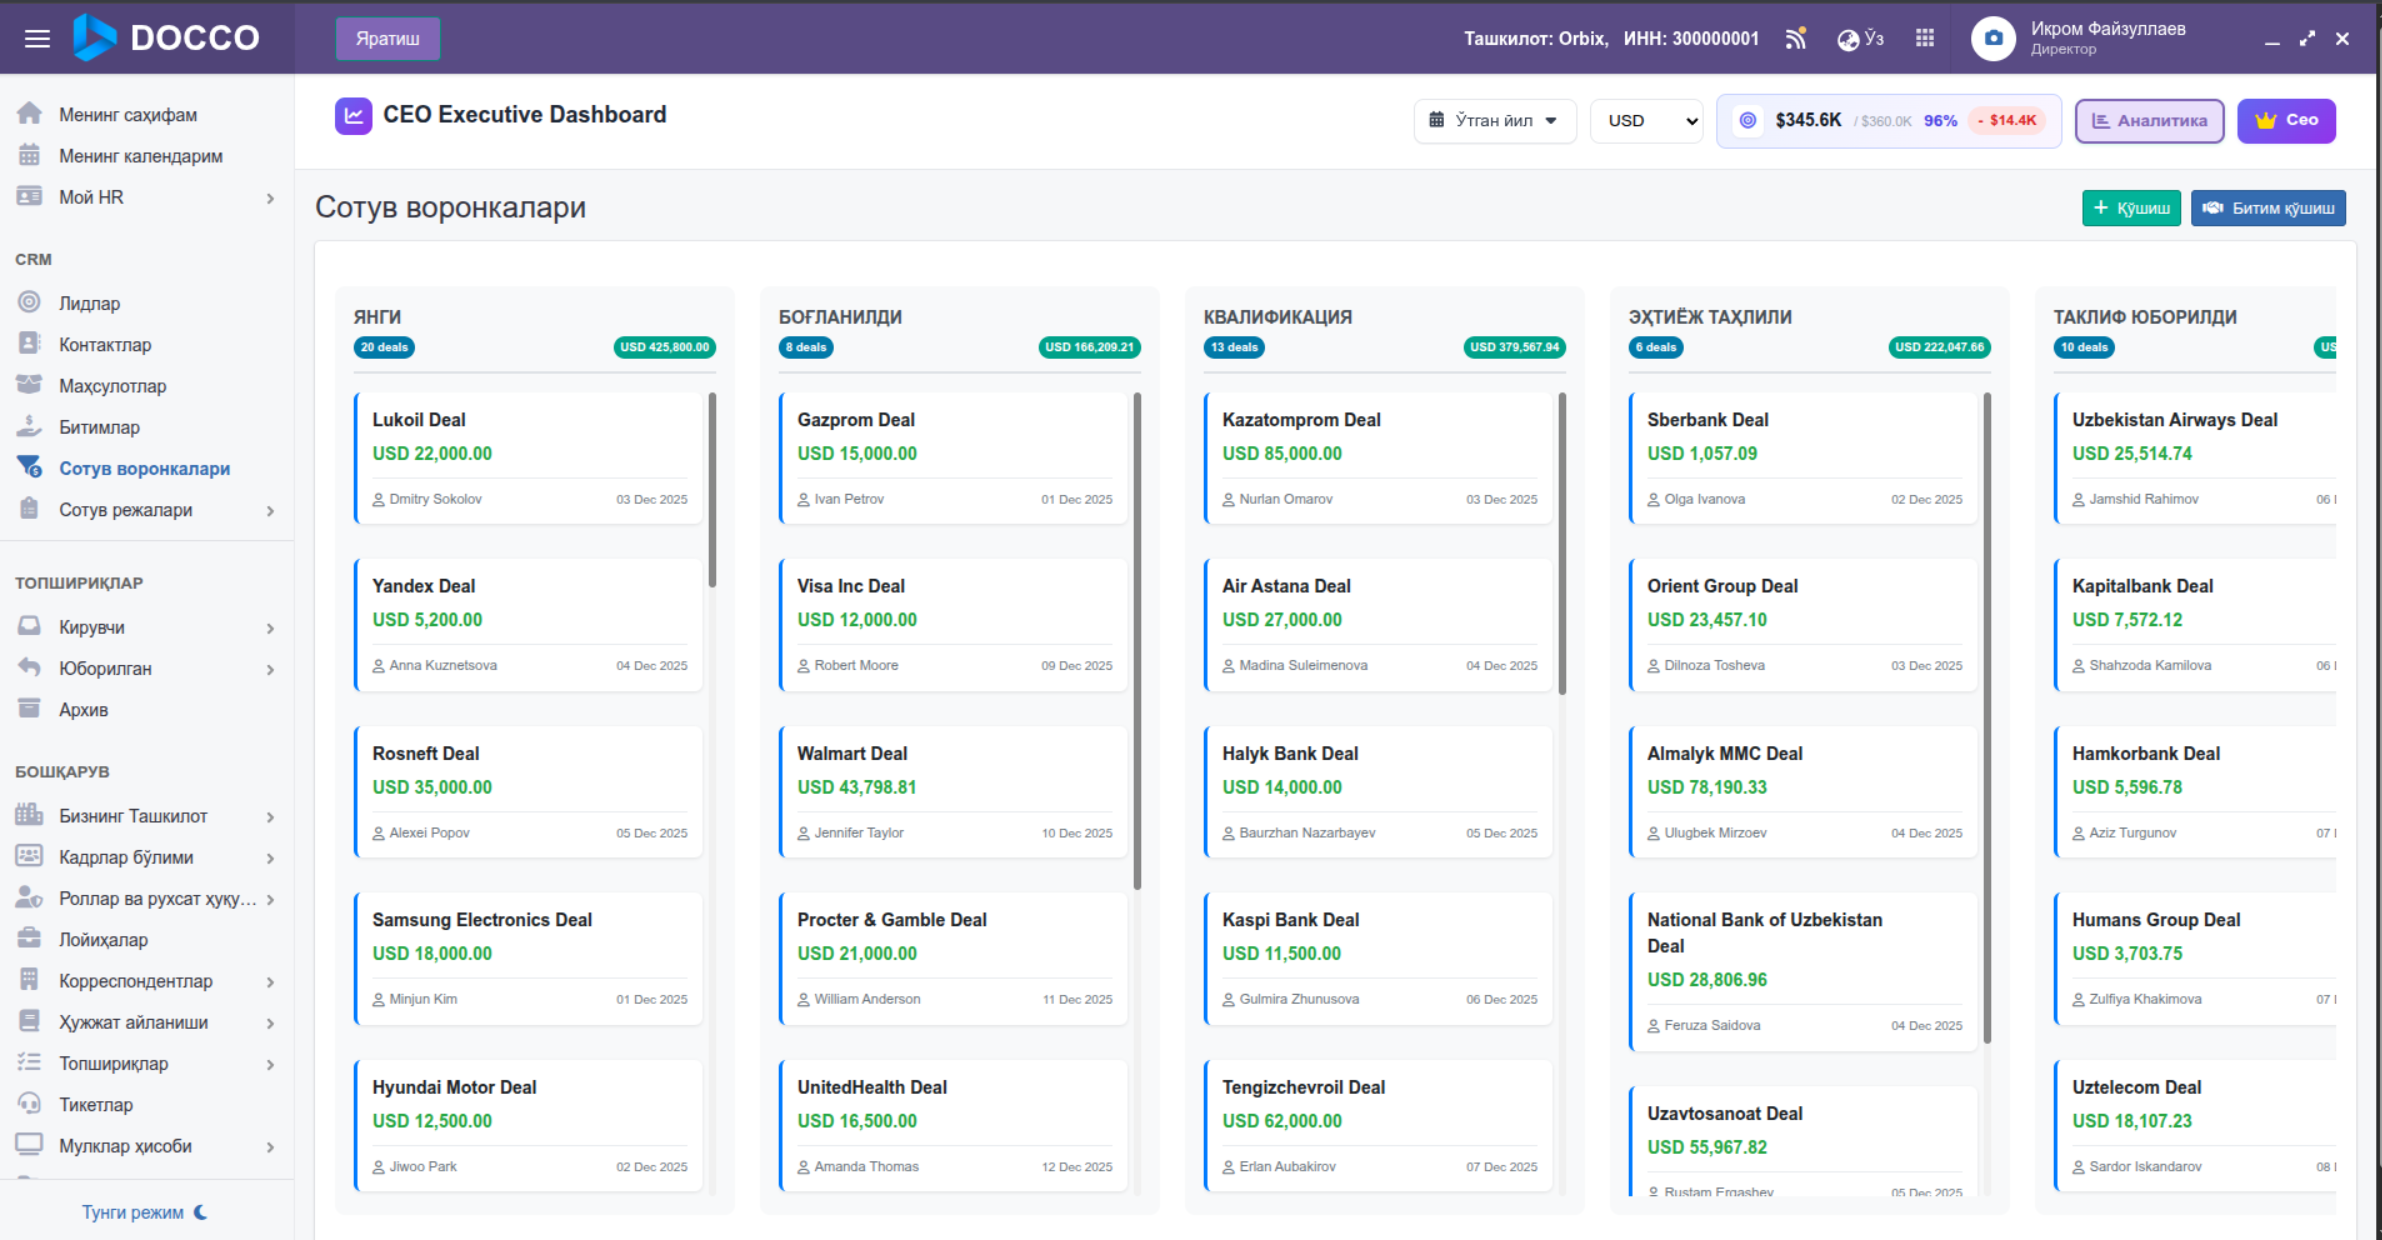Screen dimensions: 2382x1240
Task: Open the RSS feed notifications icon
Action: click(x=1796, y=39)
